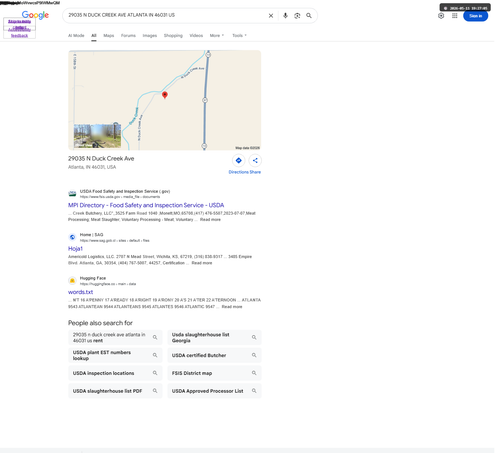
Task: Search 'USDA plant EST numbers lookup' suggestion
Action: [x=115, y=355]
